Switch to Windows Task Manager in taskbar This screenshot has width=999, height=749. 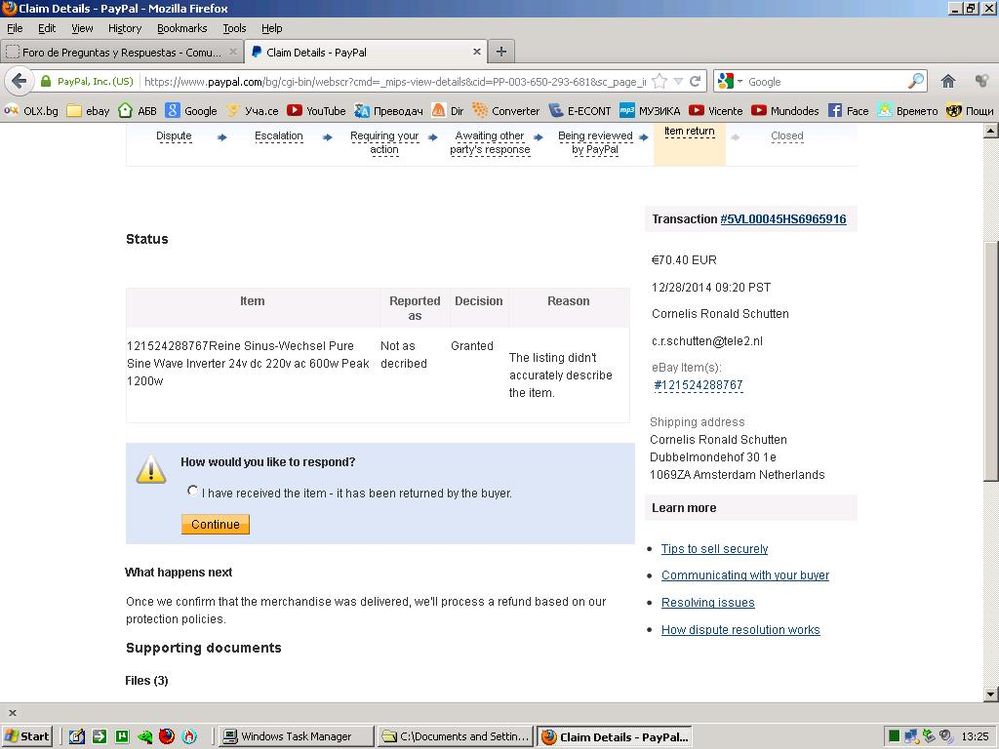296,736
